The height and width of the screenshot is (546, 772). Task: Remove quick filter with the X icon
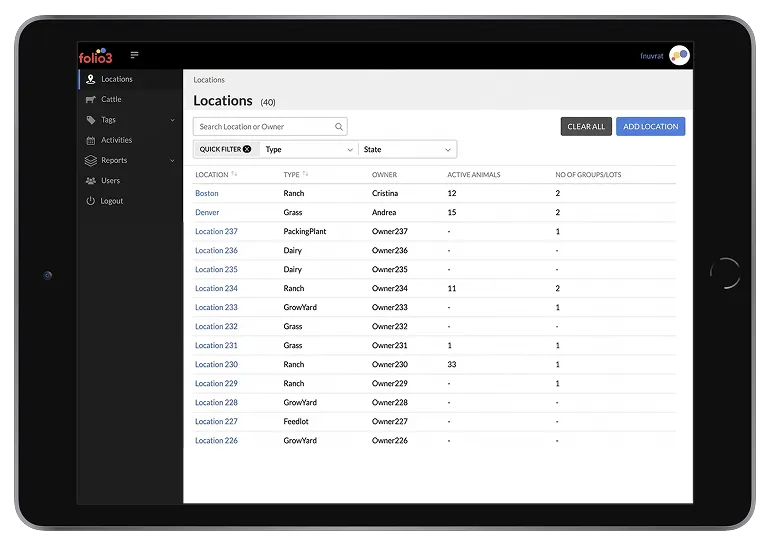247,149
